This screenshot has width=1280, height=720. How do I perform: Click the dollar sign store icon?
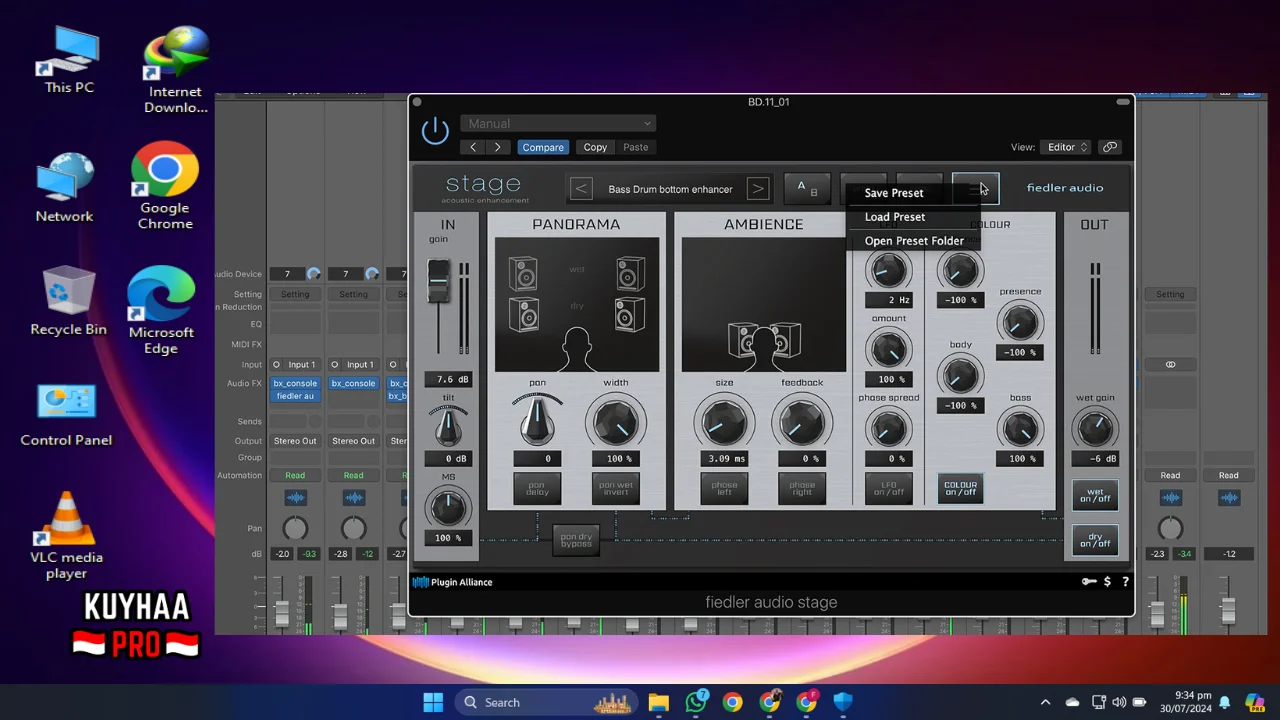pos(1107,582)
